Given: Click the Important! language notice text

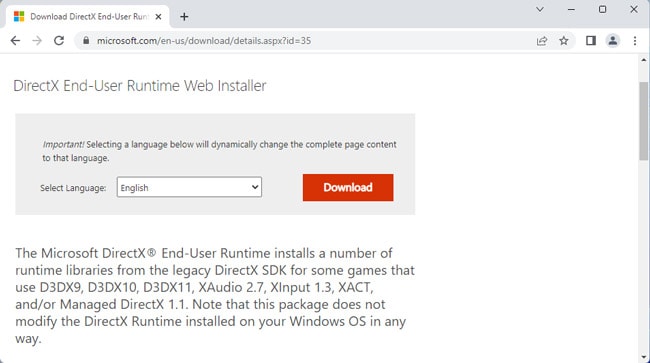Looking at the screenshot, I should click(x=219, y=151).
